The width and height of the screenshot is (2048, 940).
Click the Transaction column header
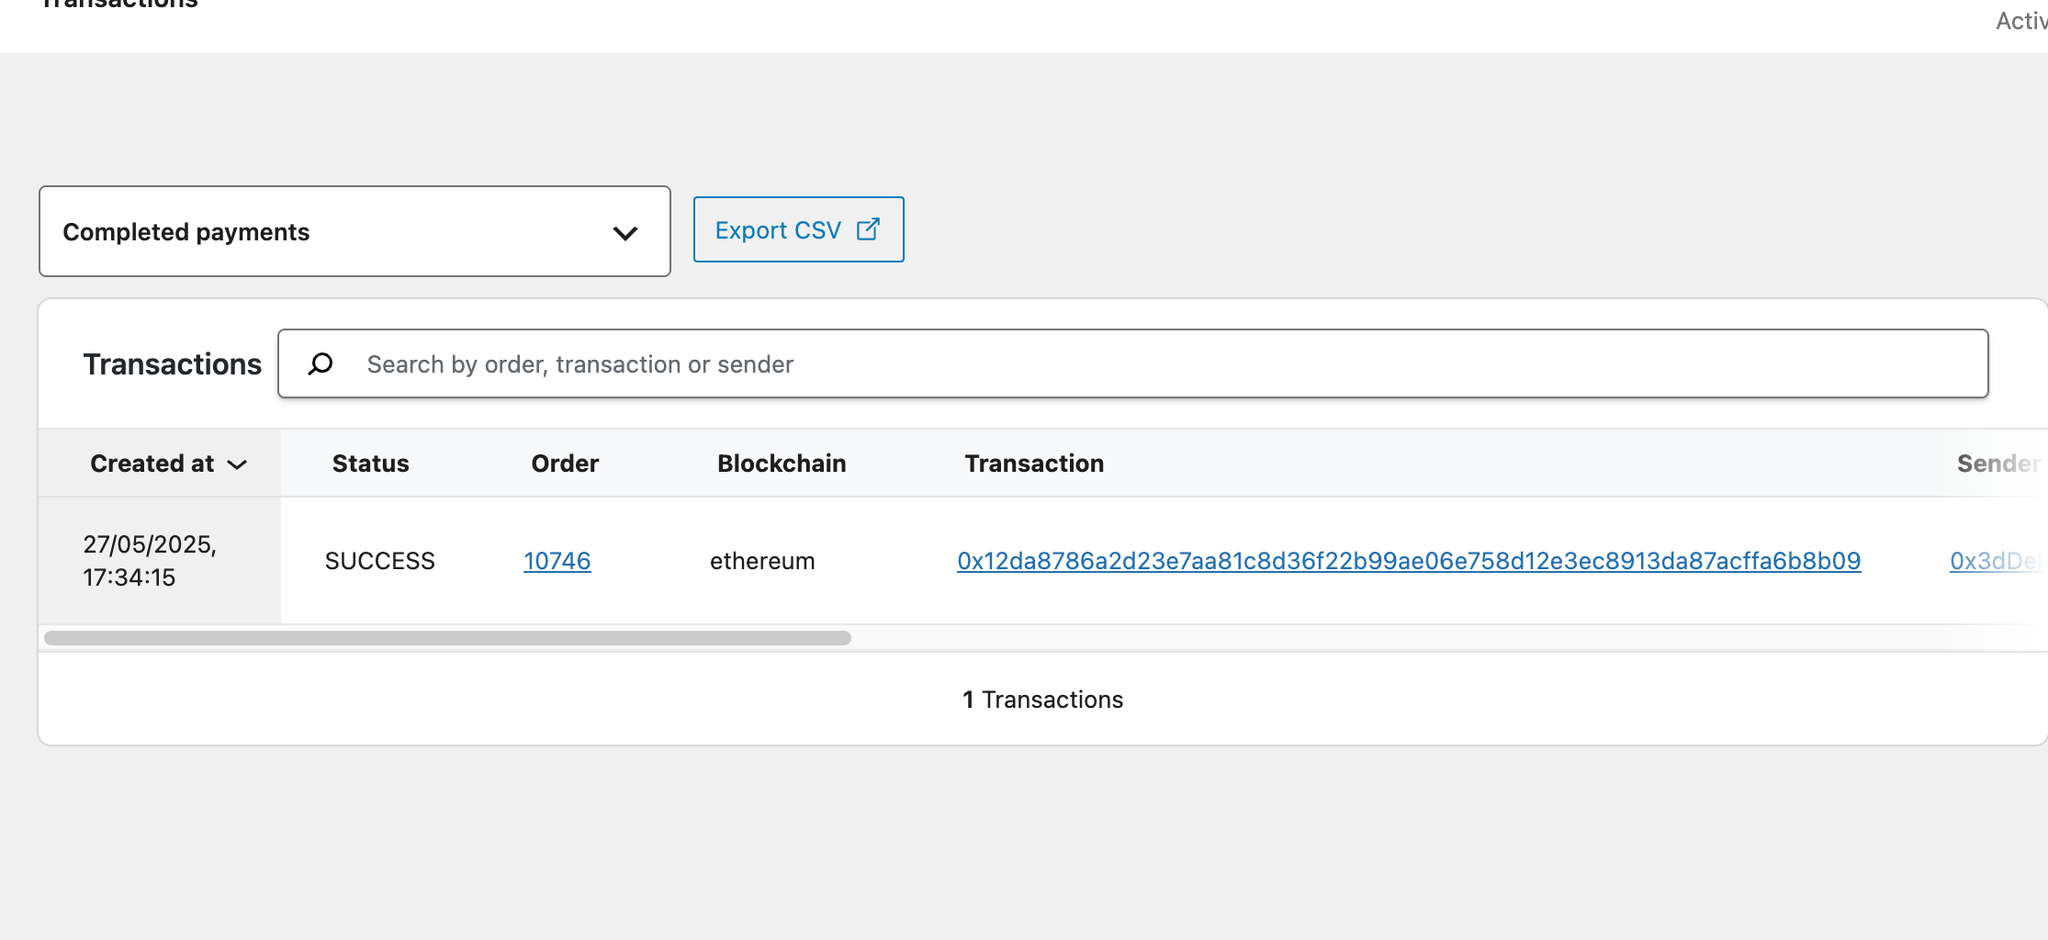tap(1034, 464)
